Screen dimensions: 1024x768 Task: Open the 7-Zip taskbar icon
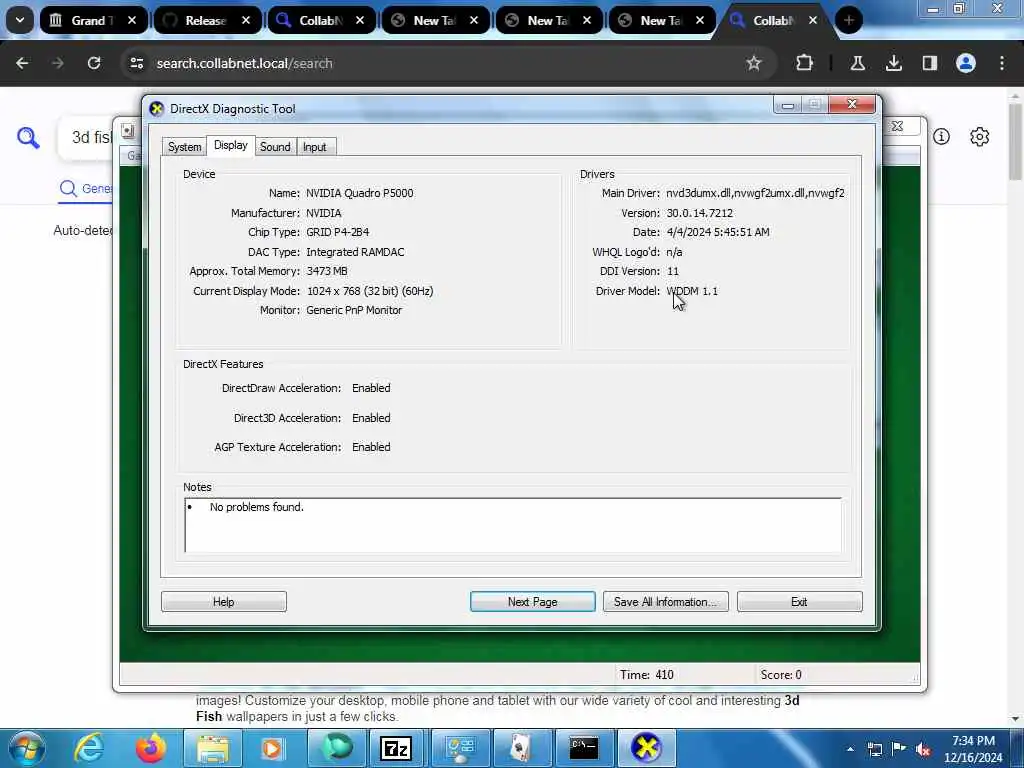(x=396, y=748)
